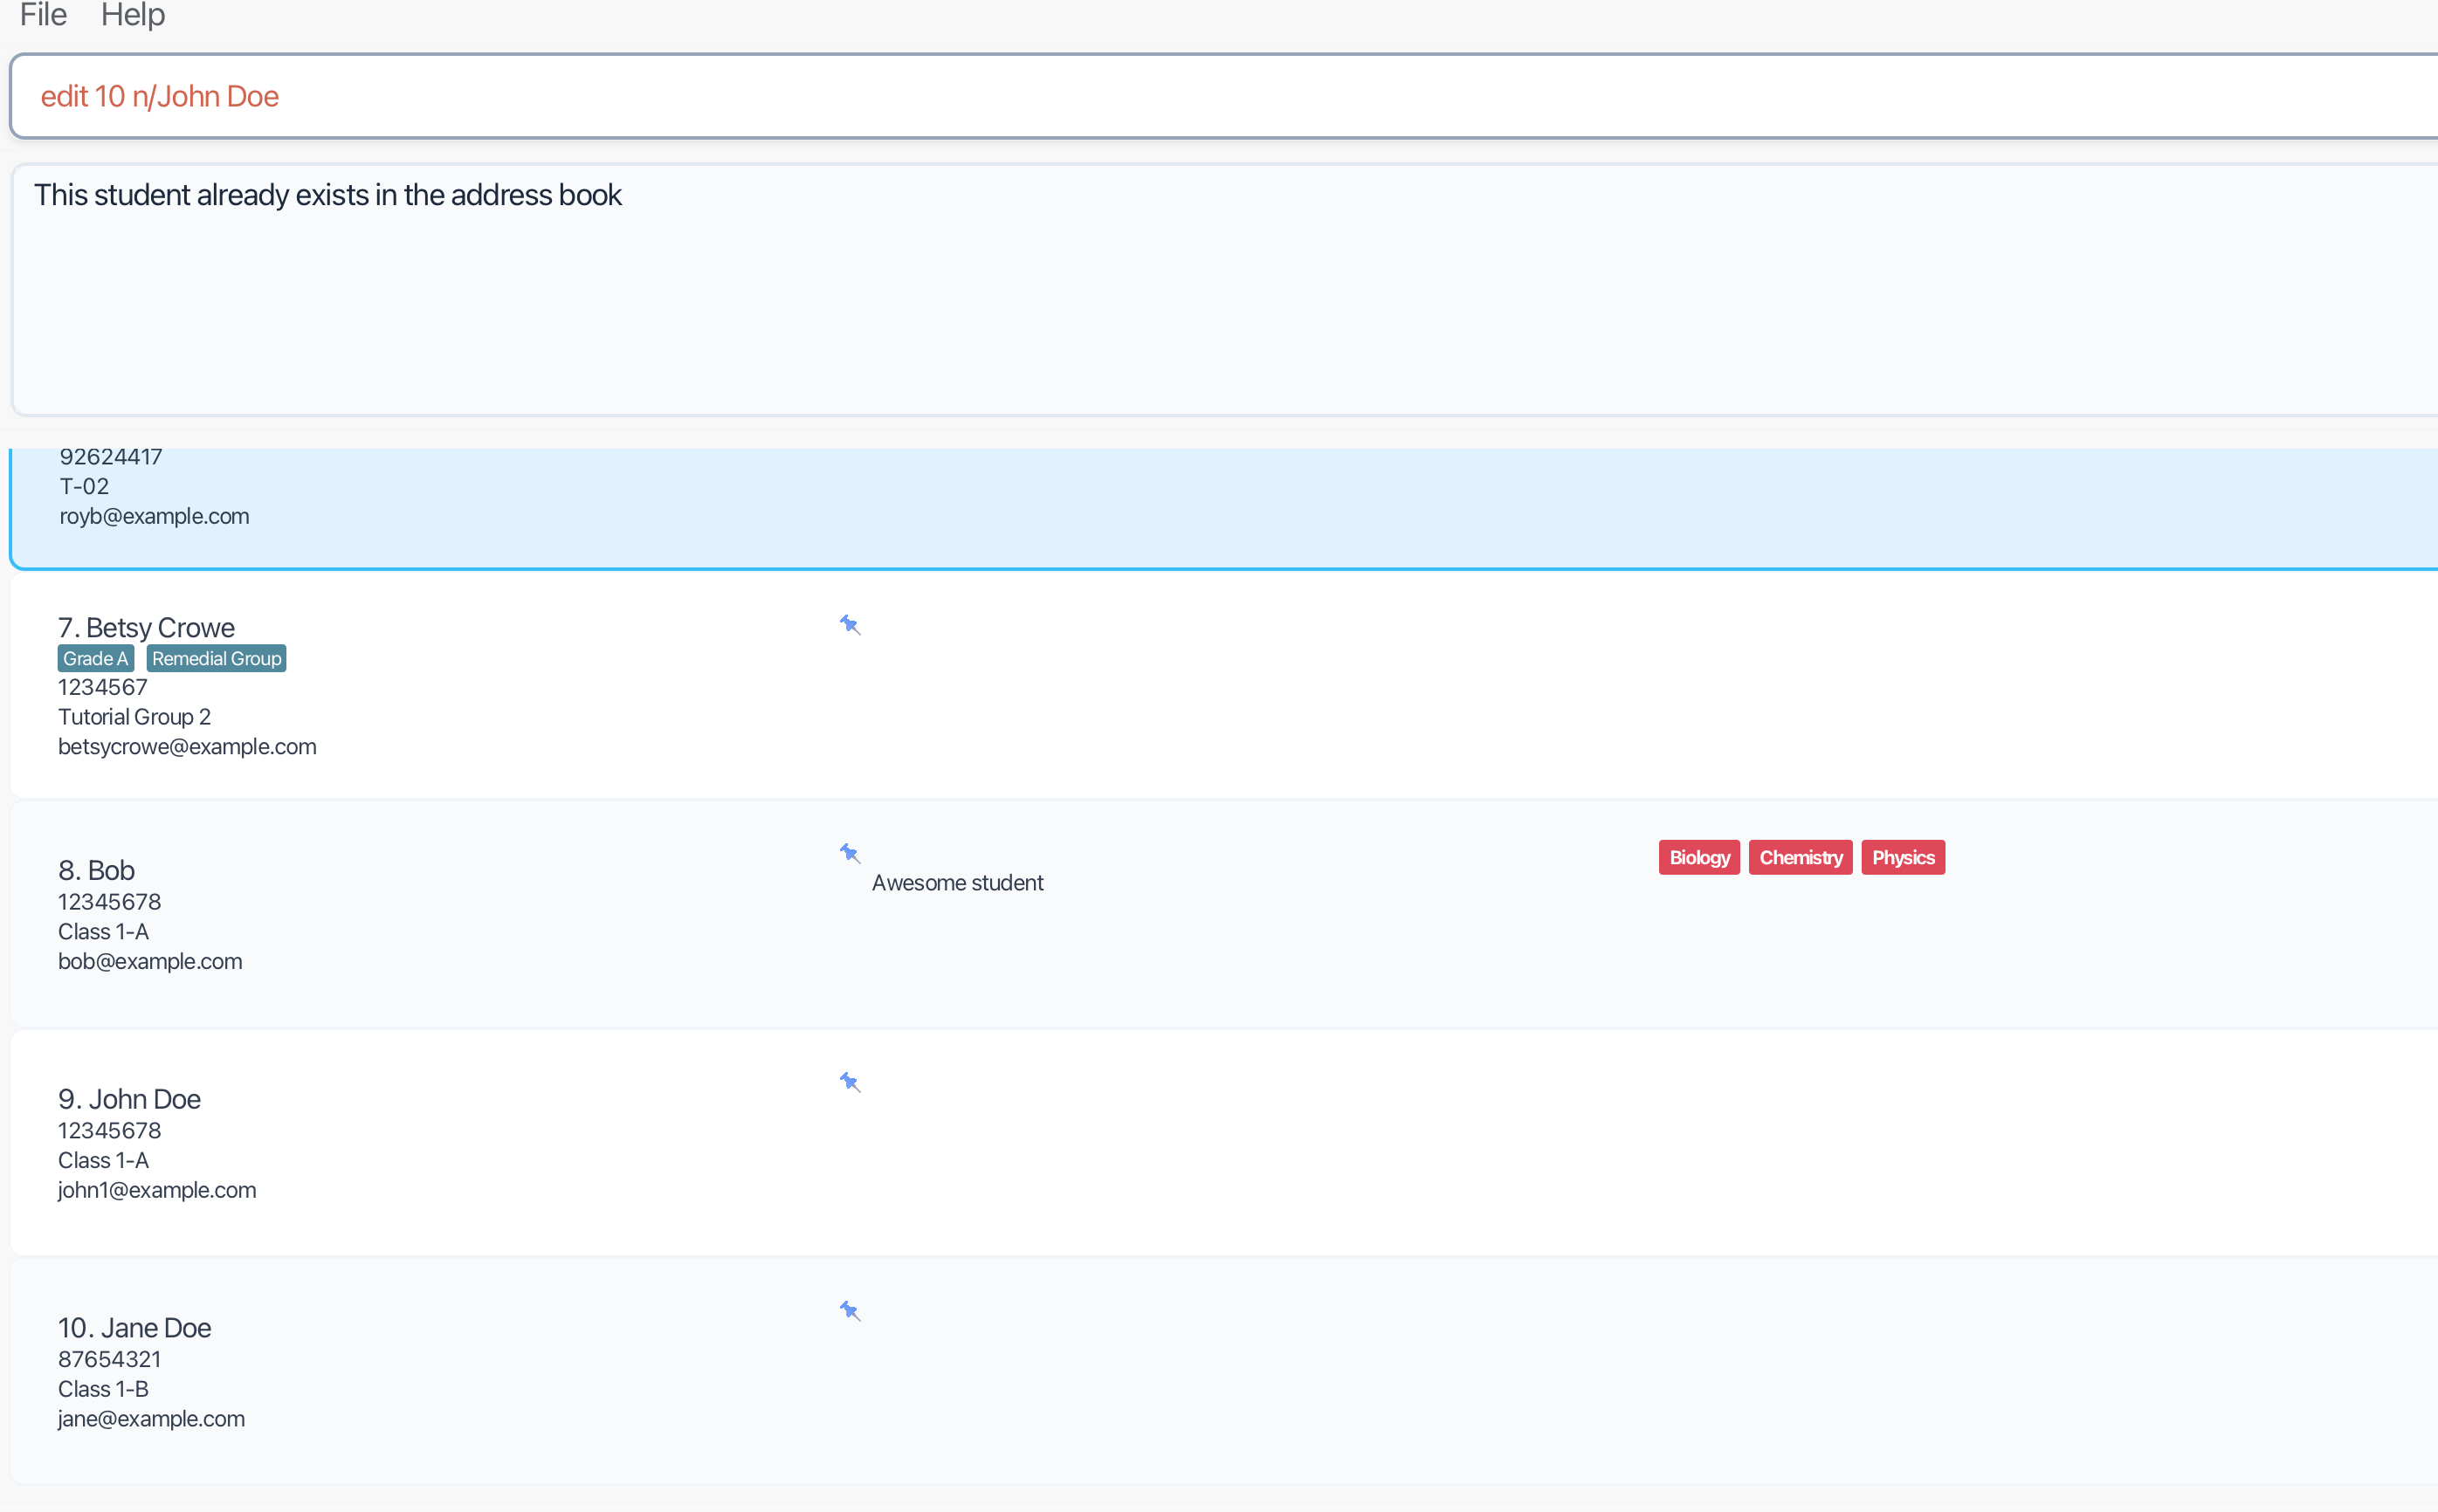Viewport: 2438px width, 1512px height.
Task: Click Bob's 'Awesome student' remark
Action: (x=957, y=883)
